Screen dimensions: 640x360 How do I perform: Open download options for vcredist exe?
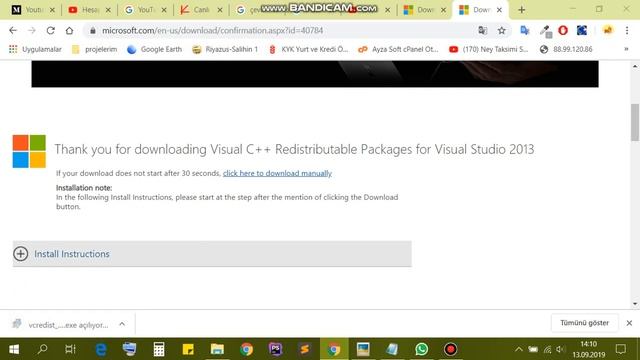122,324
